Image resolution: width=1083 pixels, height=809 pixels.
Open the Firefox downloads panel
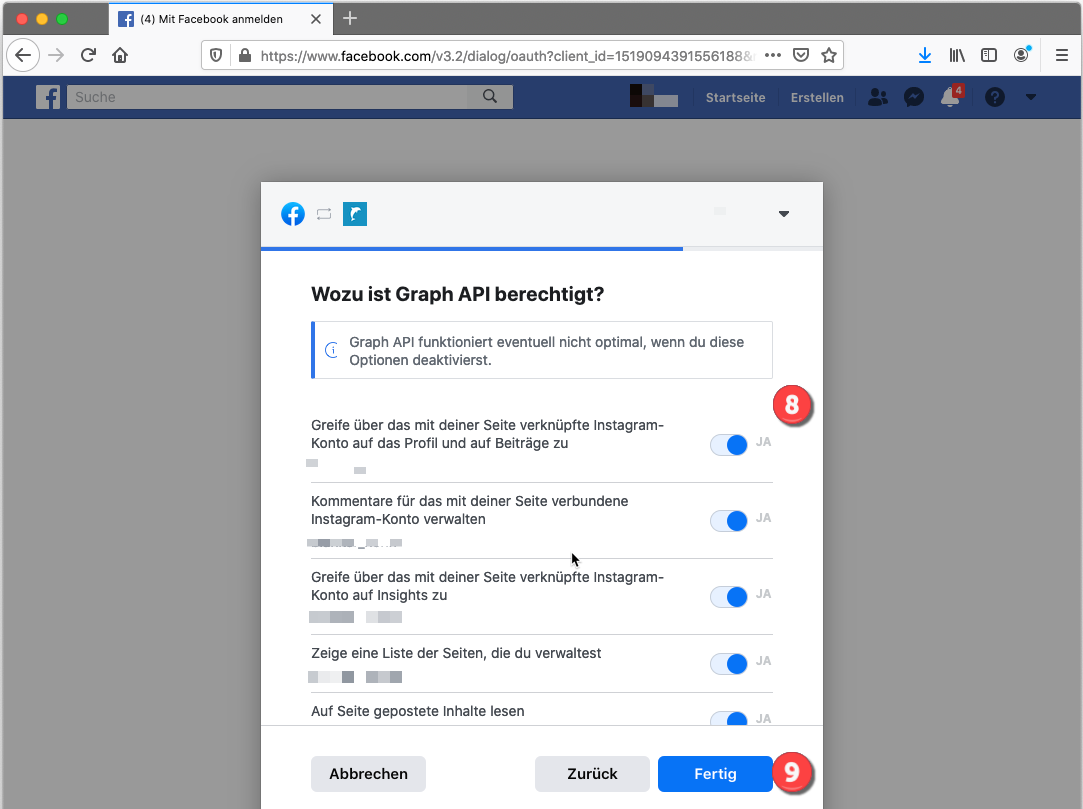(925, 55)
